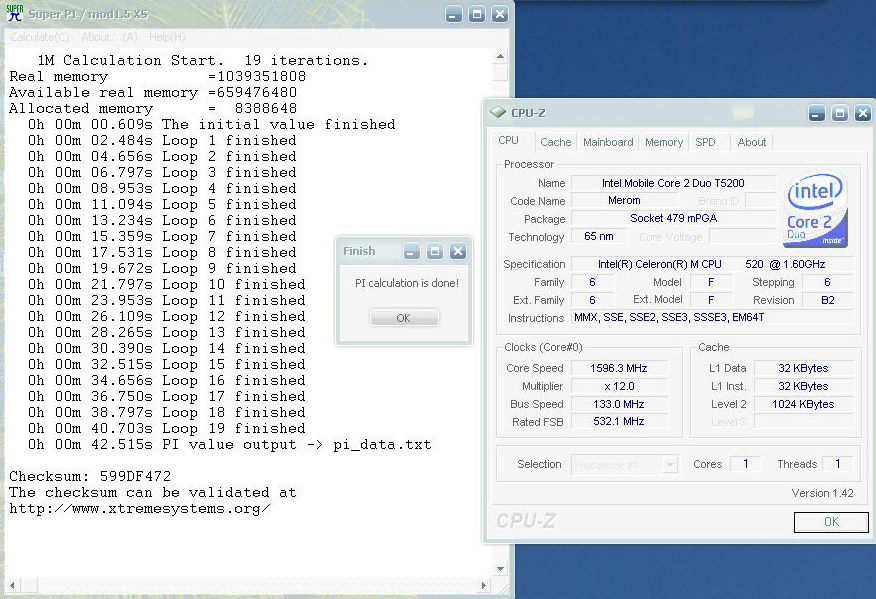Click the Super PI vertical scrollbar up arrow
Image resolution: width=876 pixels, height=599 pixels.
coord(501,56)
